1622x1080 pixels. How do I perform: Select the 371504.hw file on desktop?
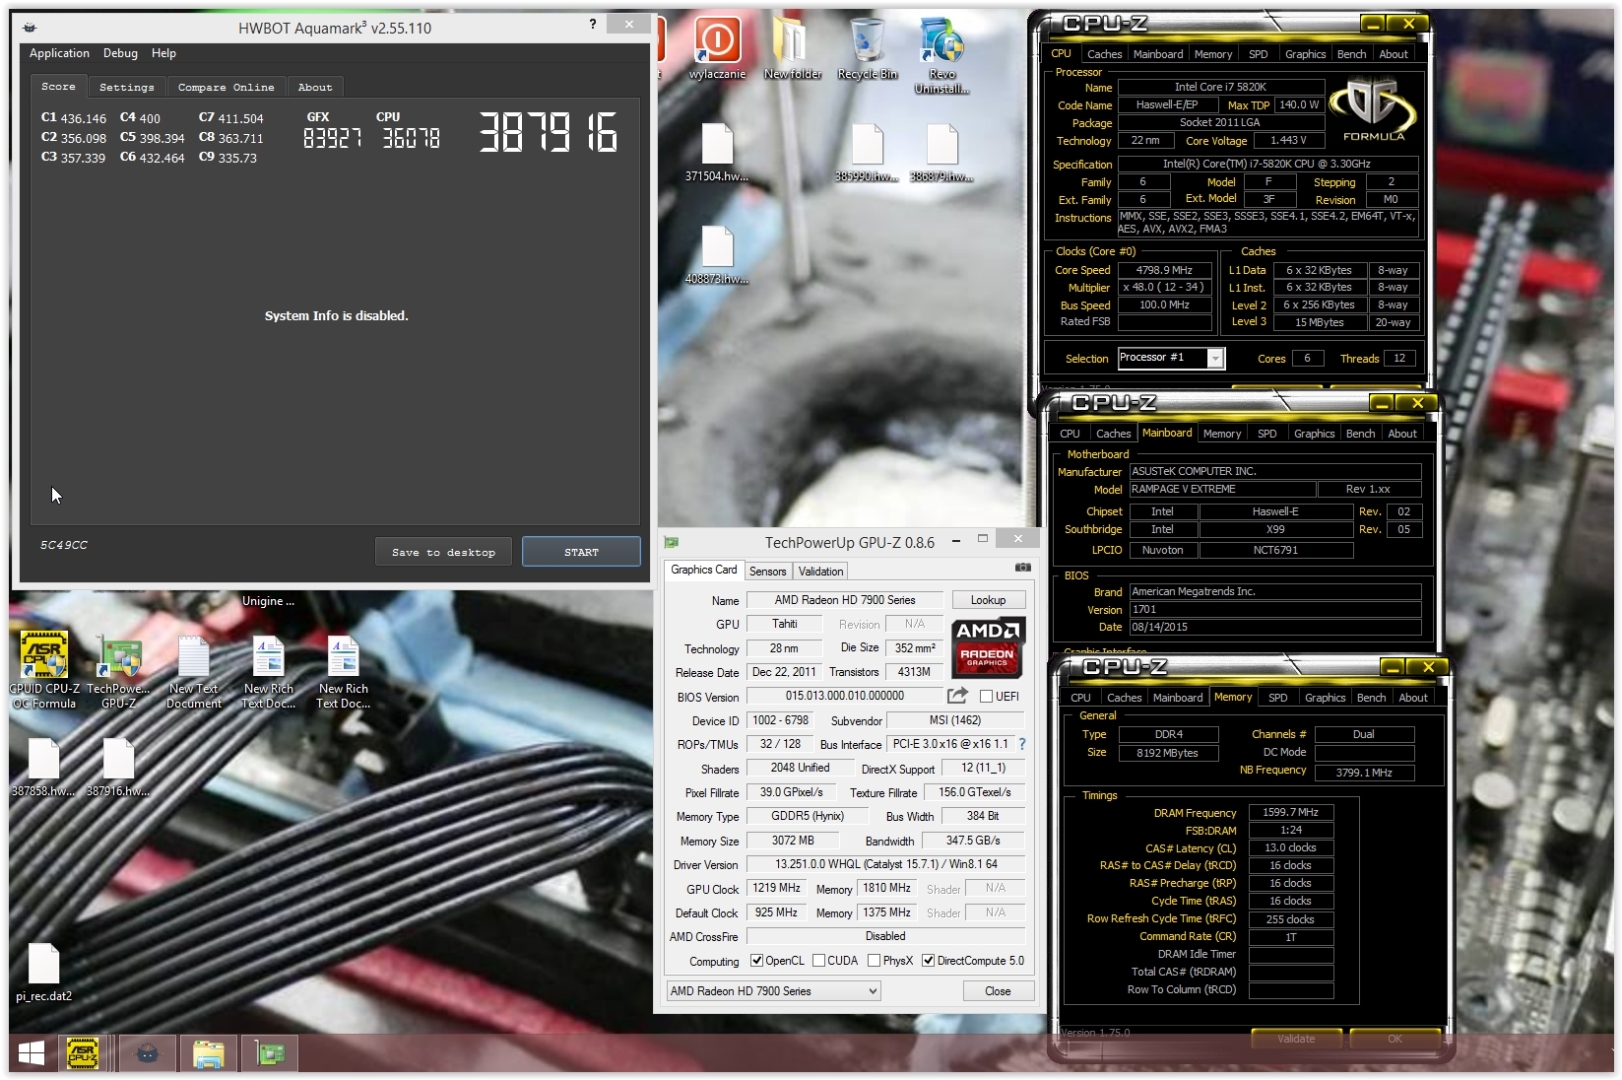(x=717, y=153)
